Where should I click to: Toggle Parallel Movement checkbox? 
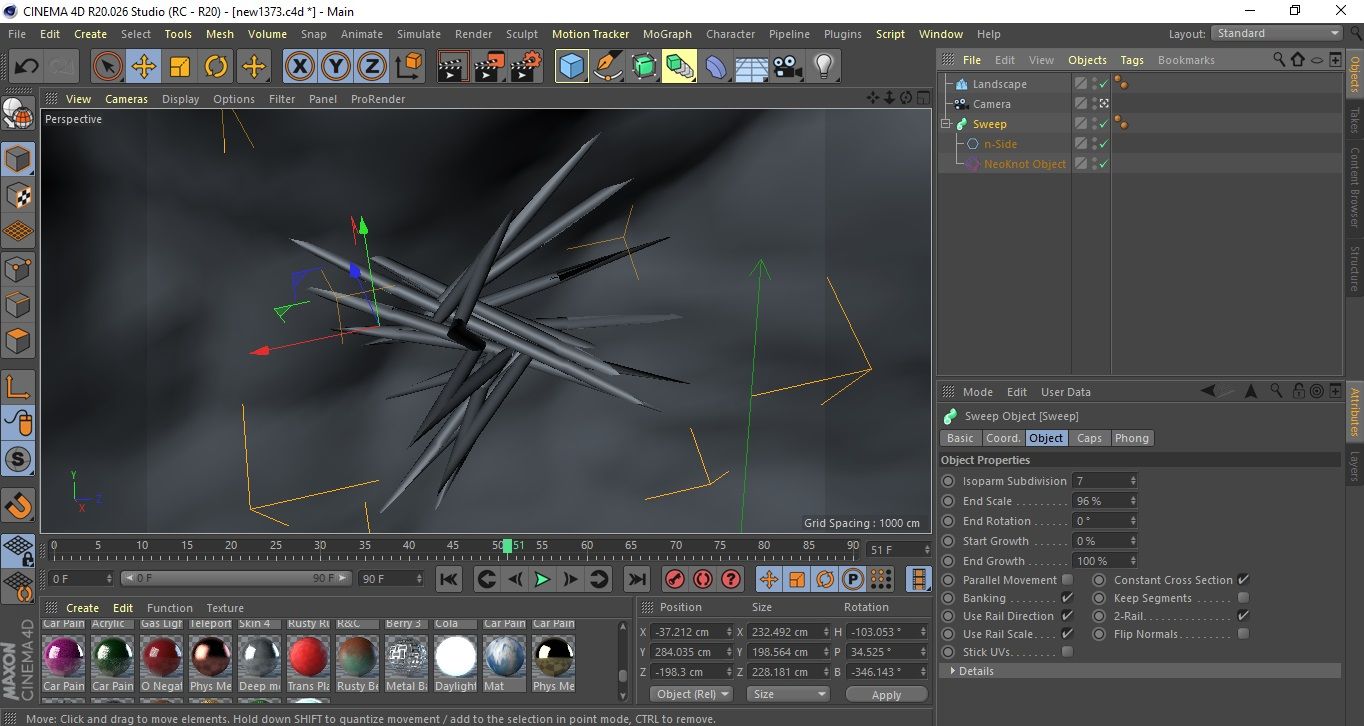point(1067,580)
